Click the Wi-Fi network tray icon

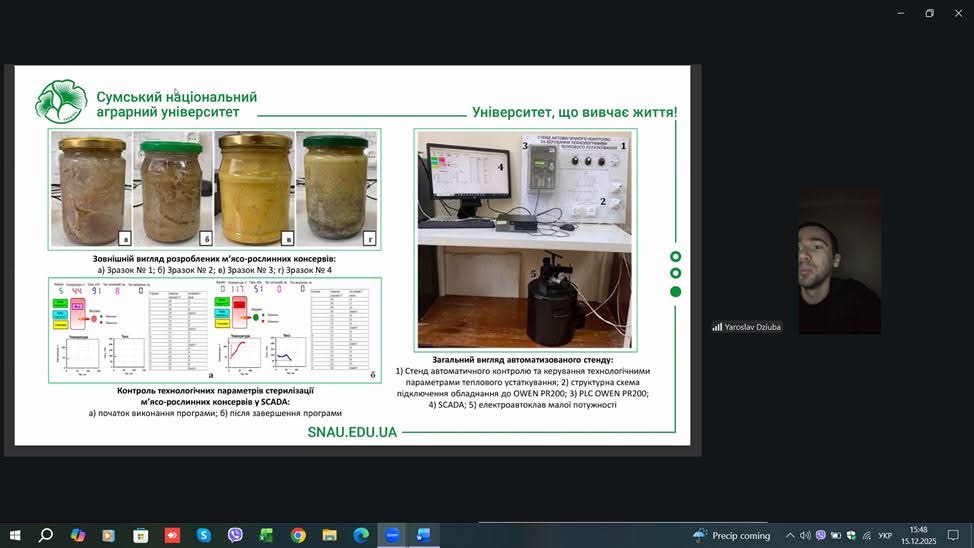coord(867,536)
